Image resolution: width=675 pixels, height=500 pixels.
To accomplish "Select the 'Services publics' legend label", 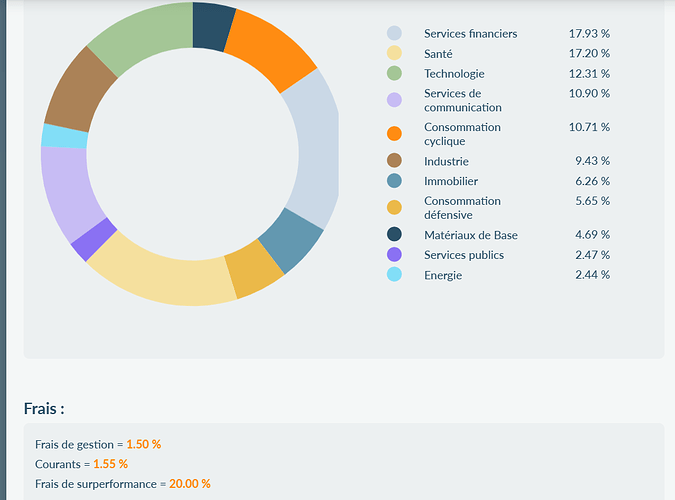I will [464, 255].
